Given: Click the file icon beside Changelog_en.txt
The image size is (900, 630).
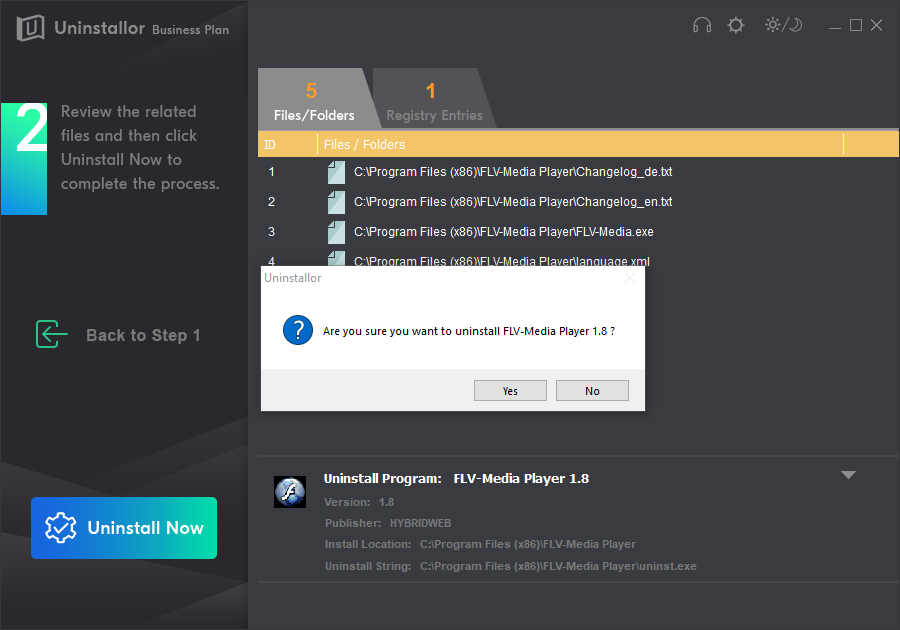Looking at the screenshot, I should point(336,202).
